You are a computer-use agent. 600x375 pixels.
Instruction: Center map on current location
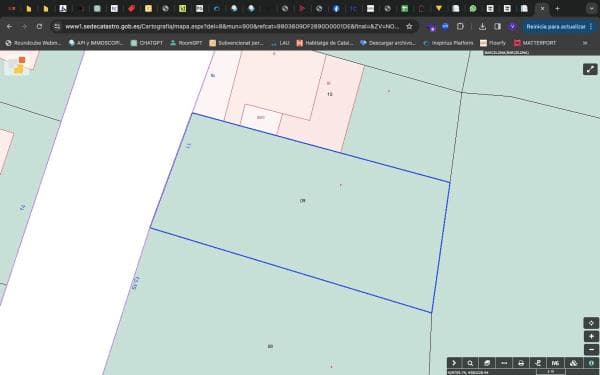(x=591, y=323)
